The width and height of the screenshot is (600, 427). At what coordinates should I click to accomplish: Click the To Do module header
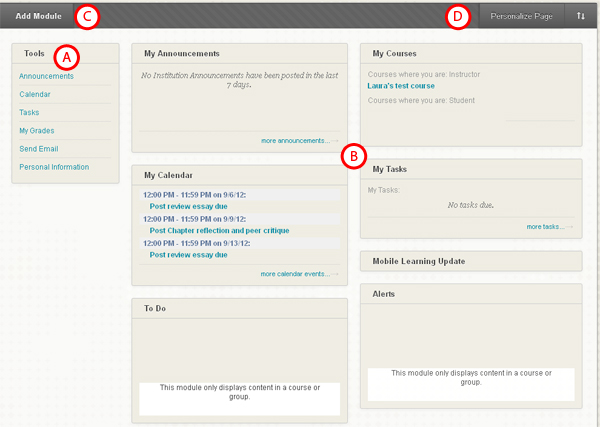(155, 308)
